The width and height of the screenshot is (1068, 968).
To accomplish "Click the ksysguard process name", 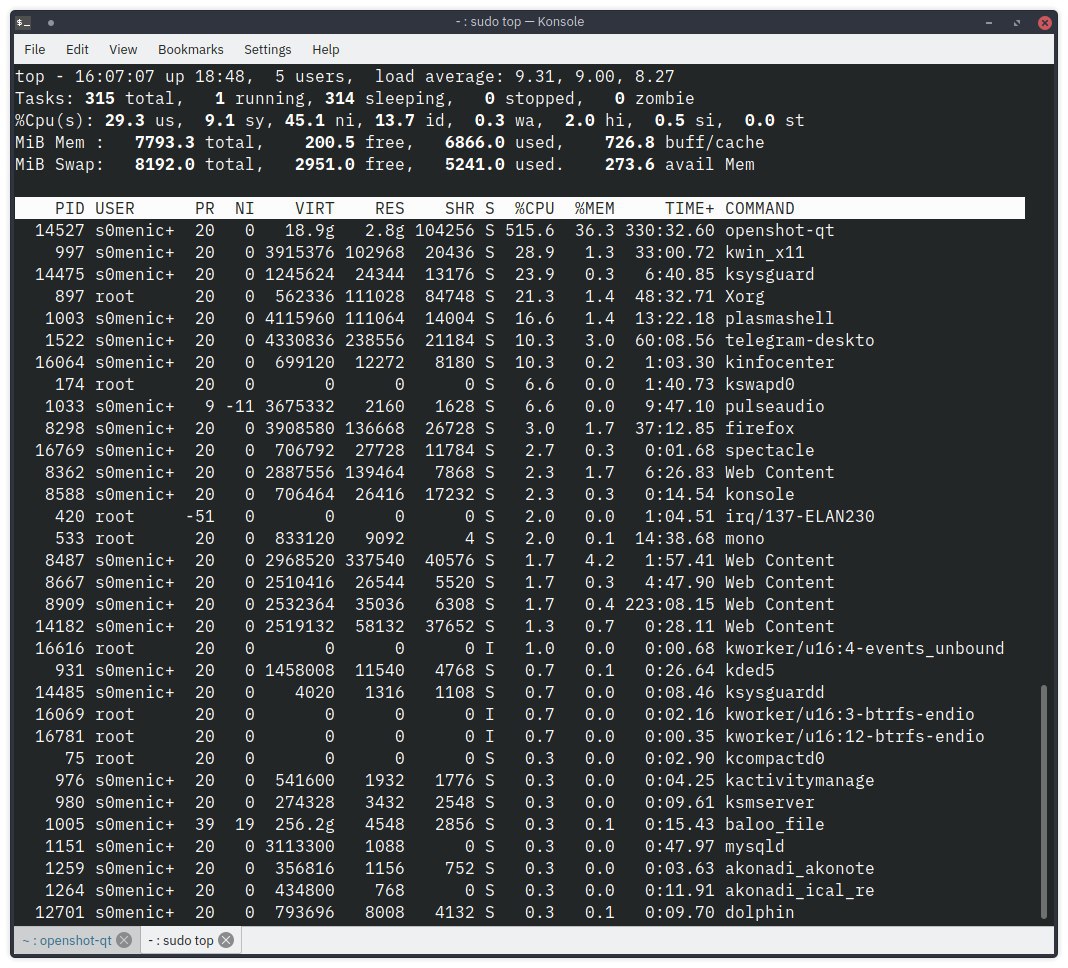I will 770,275.
